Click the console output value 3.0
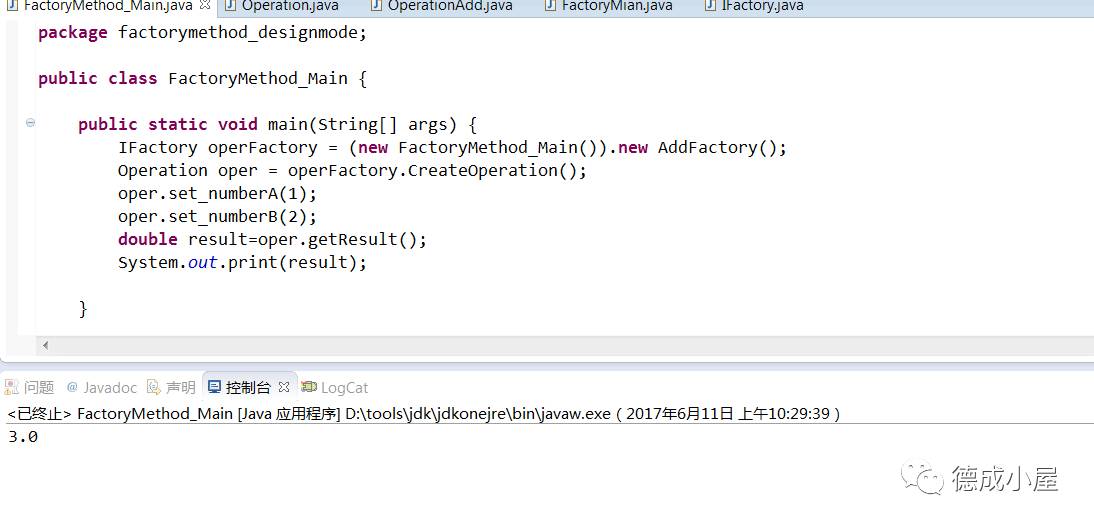 coord(23,438)
